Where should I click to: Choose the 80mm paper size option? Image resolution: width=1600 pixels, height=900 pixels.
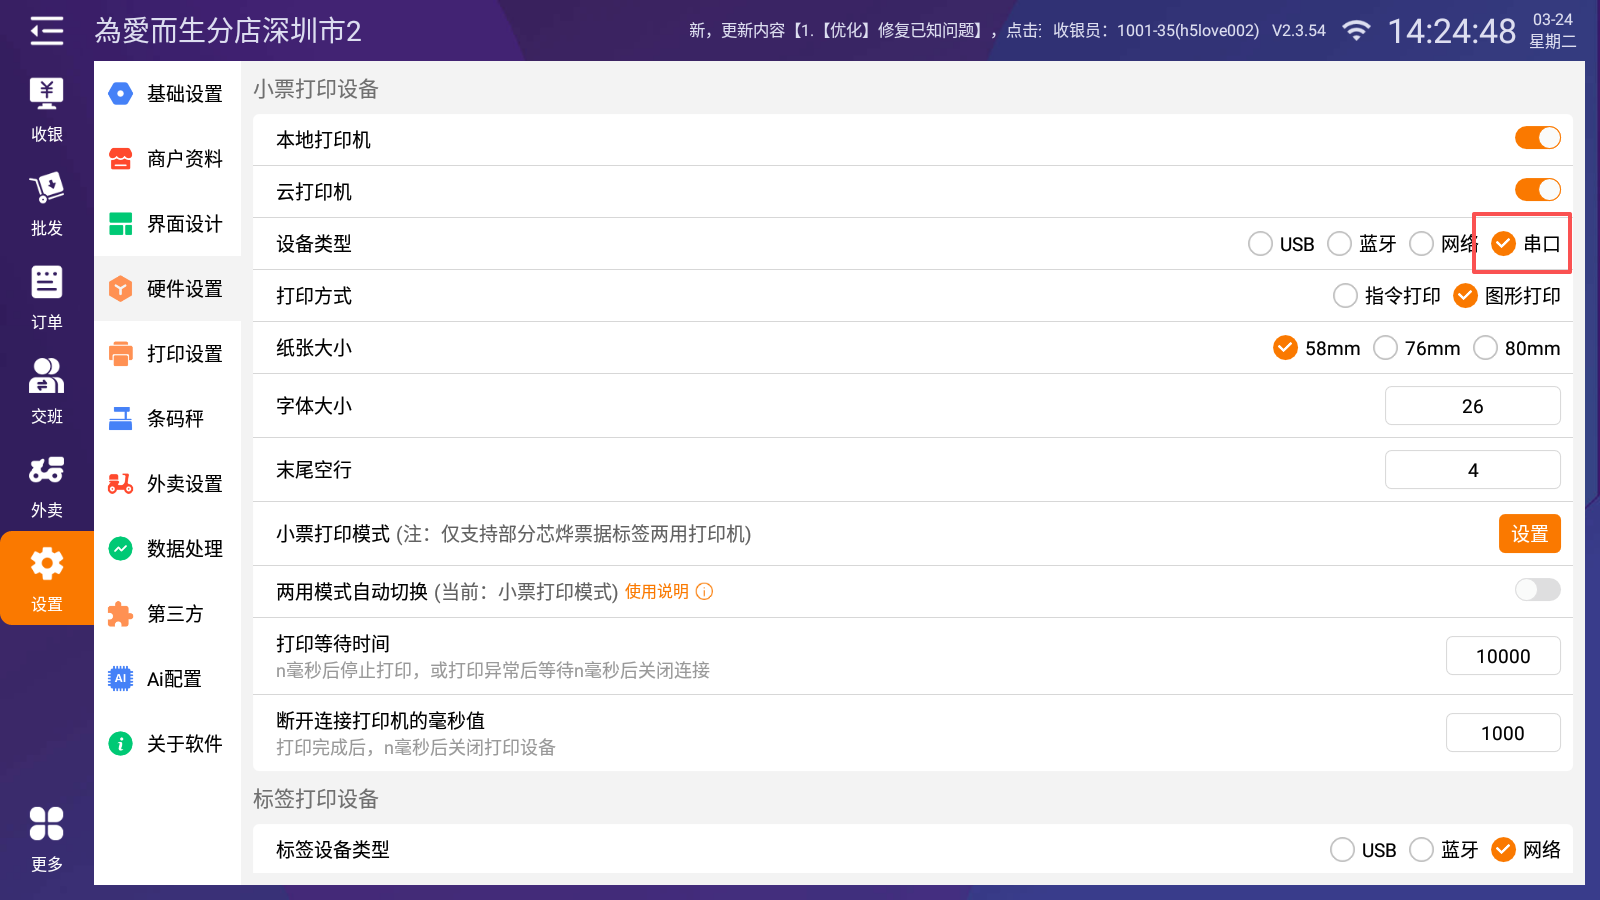tap(1486, 348)
